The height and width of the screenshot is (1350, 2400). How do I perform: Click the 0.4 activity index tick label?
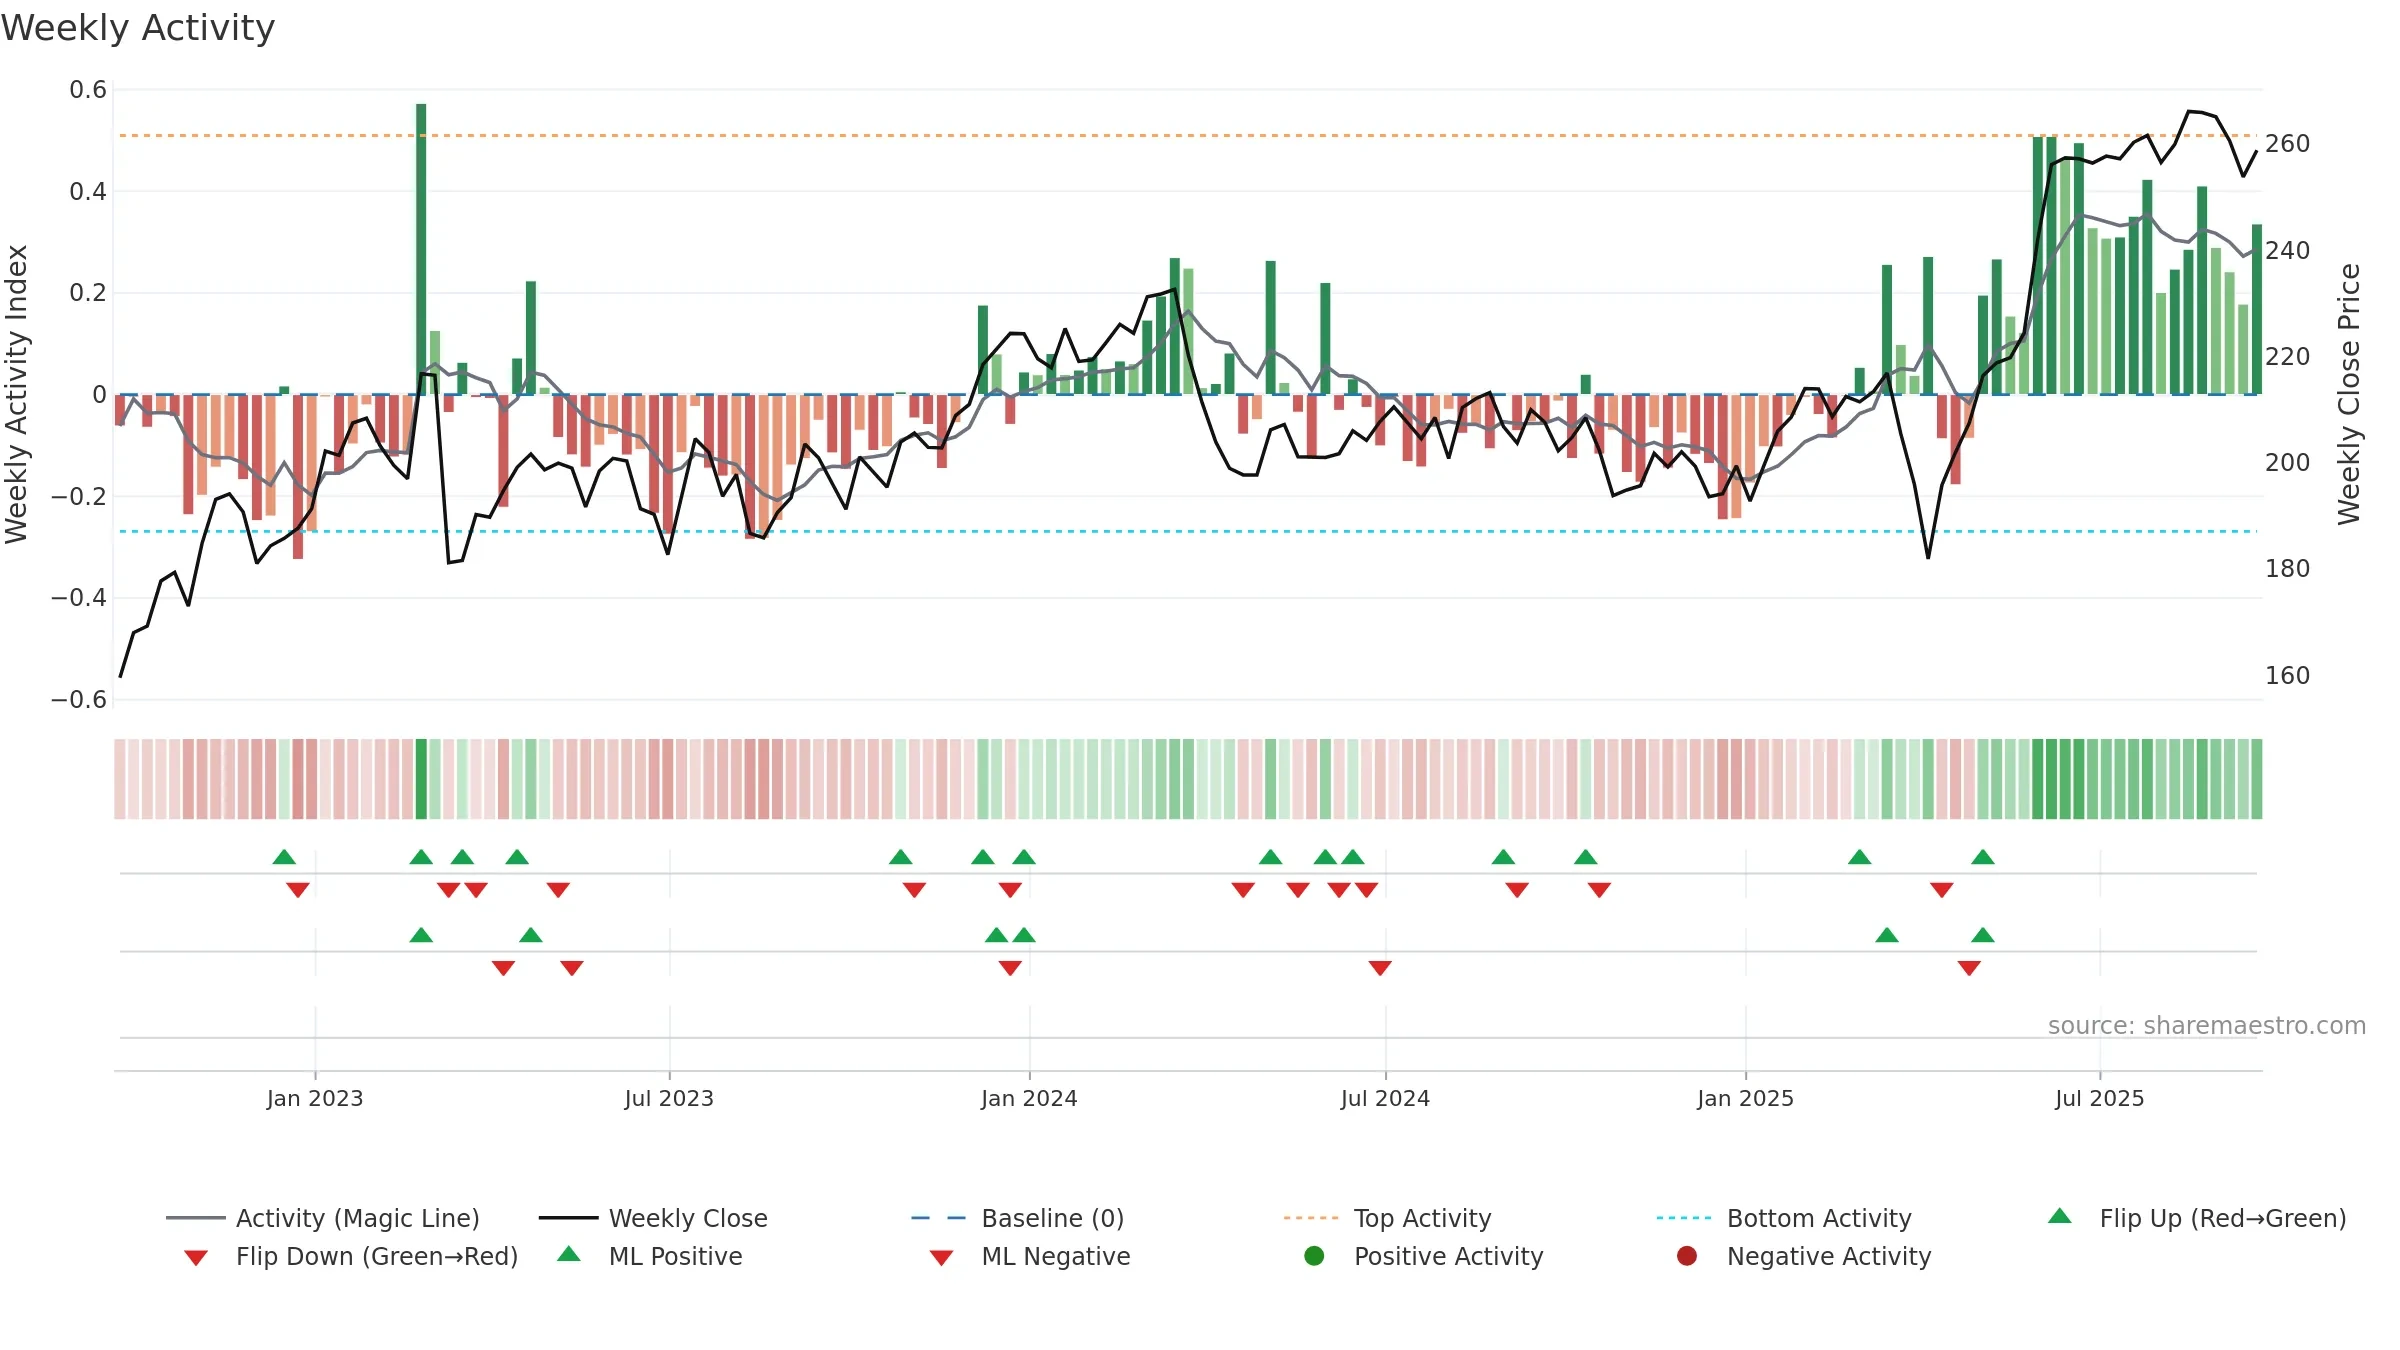pyautogui.click(x=88, y=192)
